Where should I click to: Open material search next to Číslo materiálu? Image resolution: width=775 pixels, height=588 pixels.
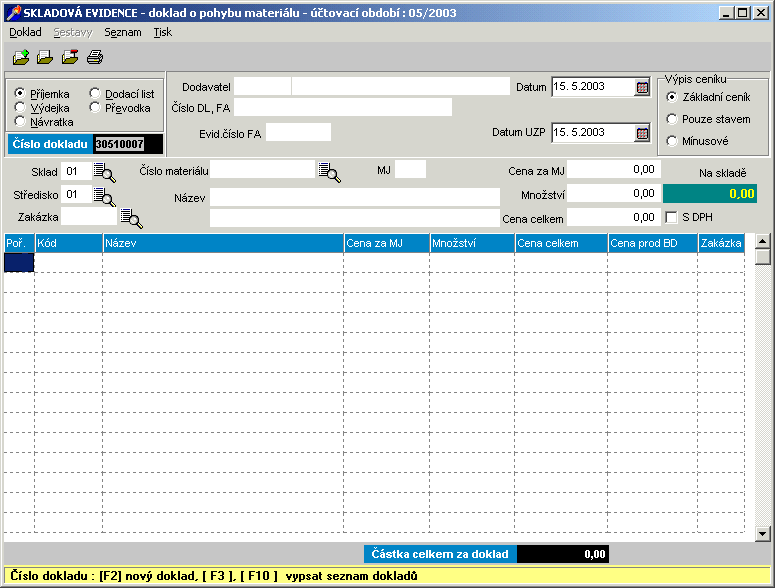[330, 172]
